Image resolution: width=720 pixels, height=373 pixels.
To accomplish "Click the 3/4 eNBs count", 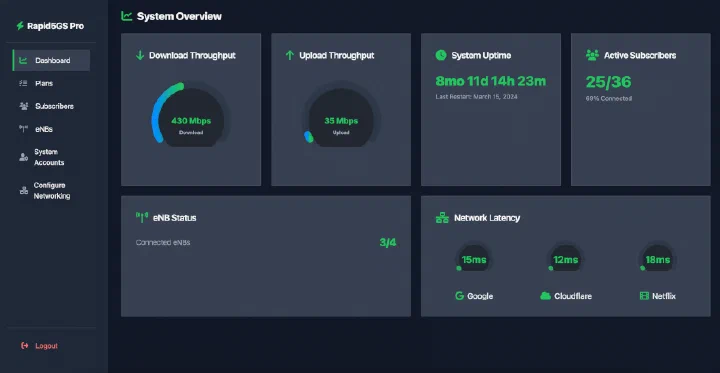I will (x=388, y=242).
